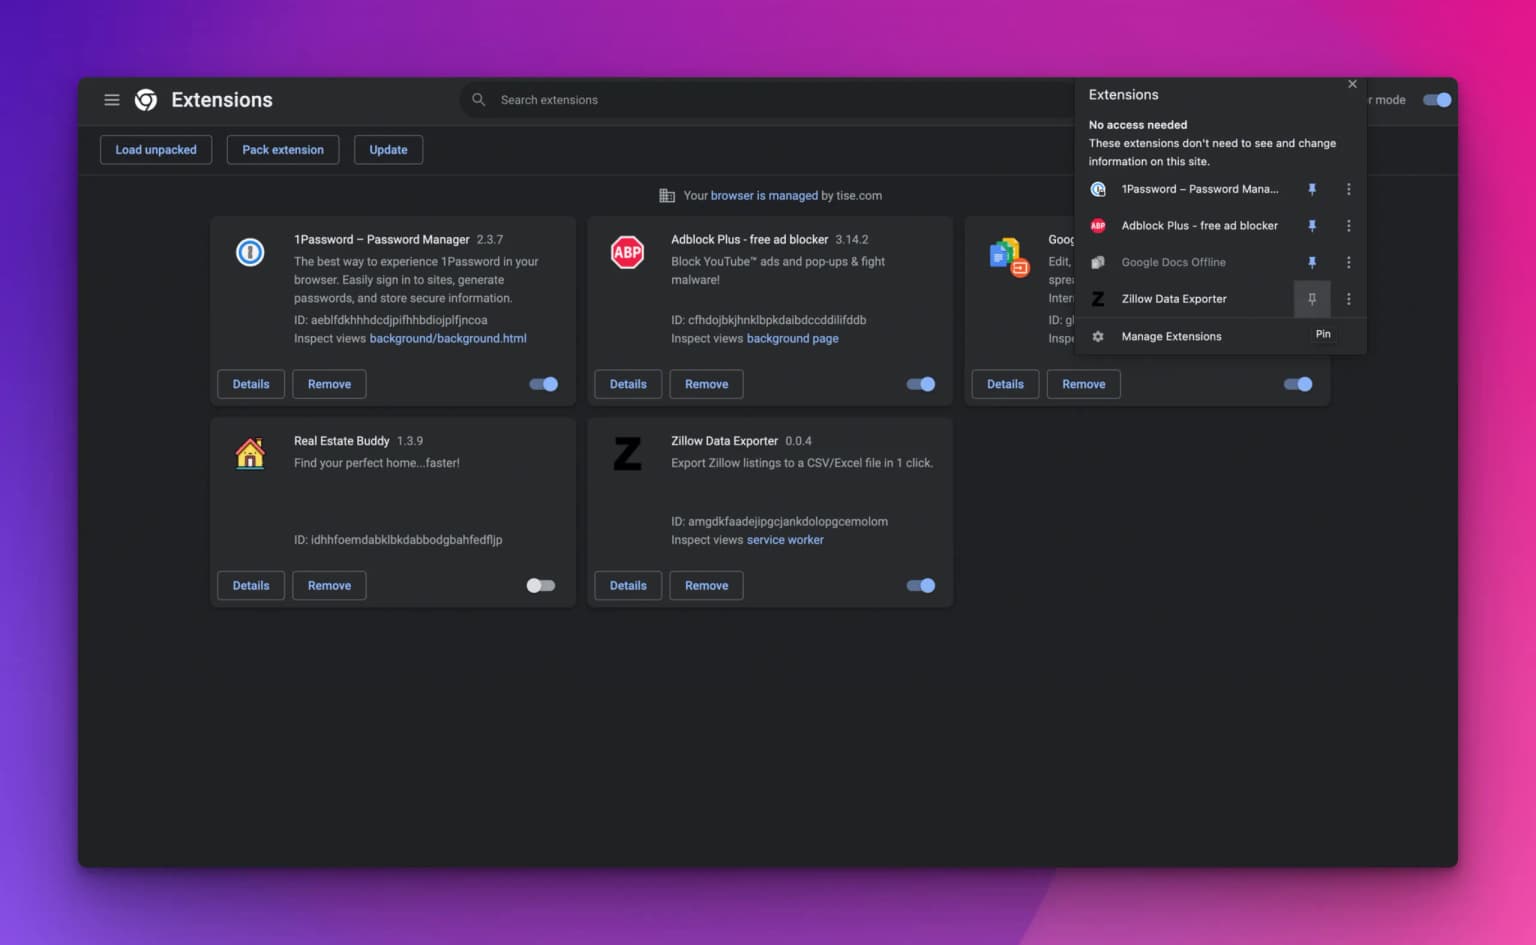Click the 1Password extension card icon
This screenshot has height=945, width=1536.
250,252
